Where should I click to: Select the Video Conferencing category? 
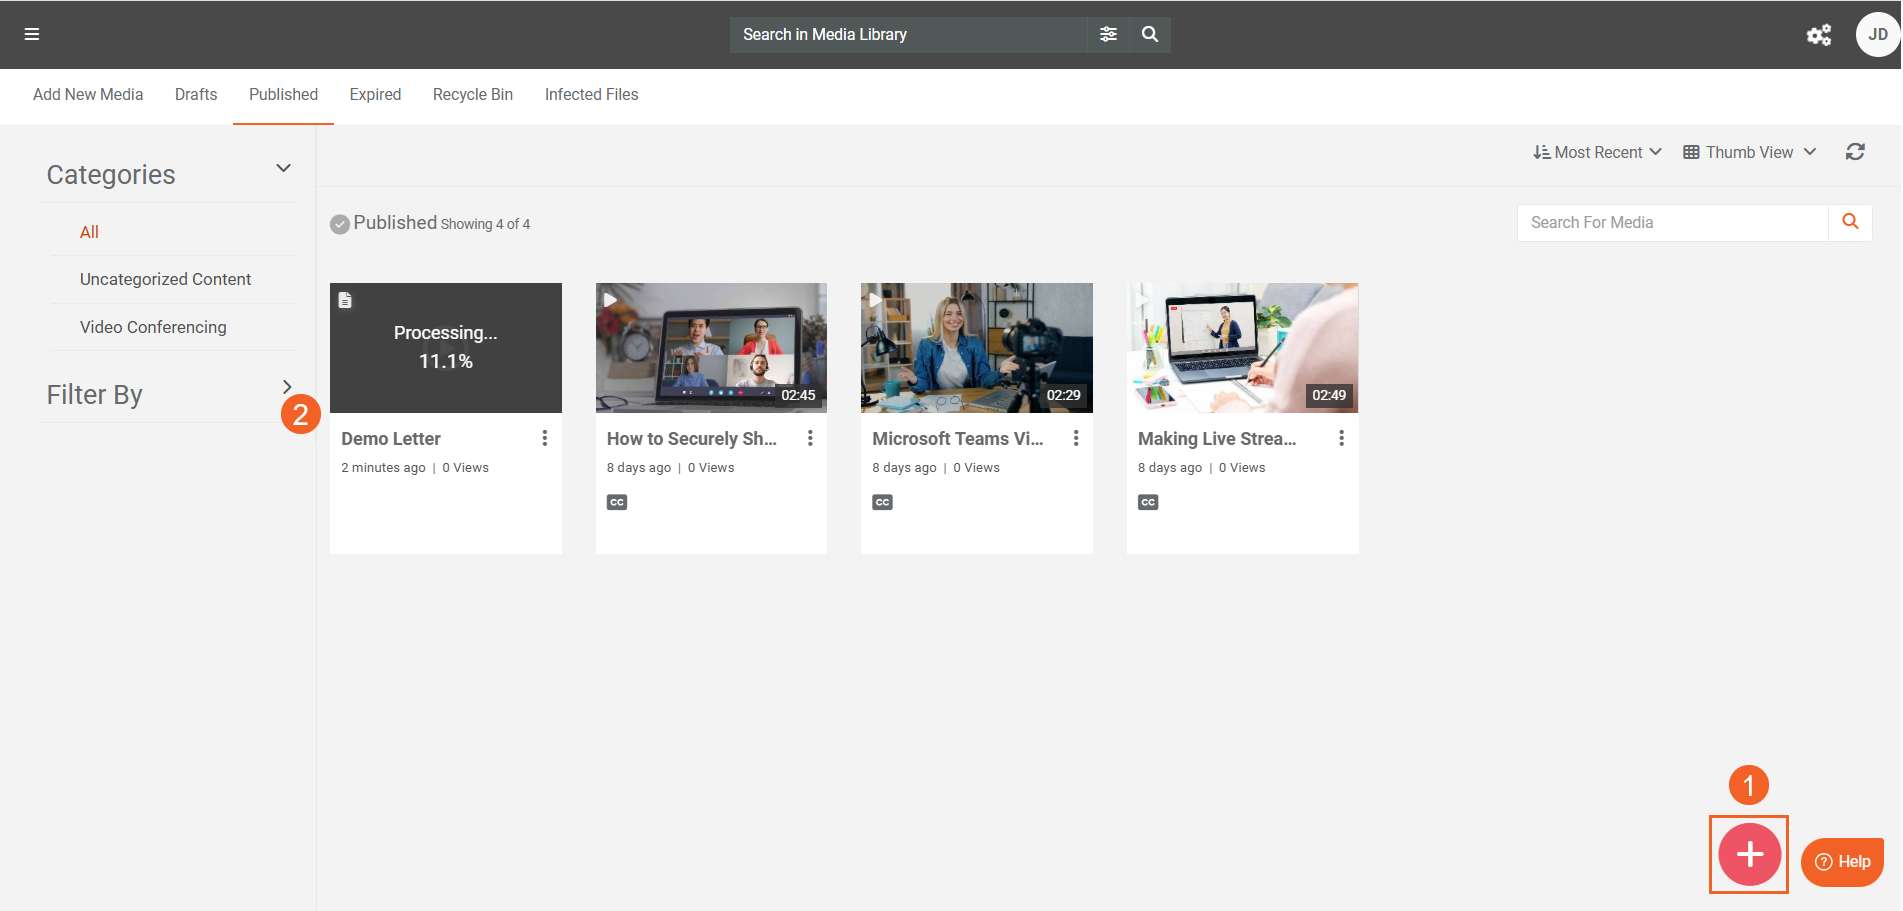(153, 327)
